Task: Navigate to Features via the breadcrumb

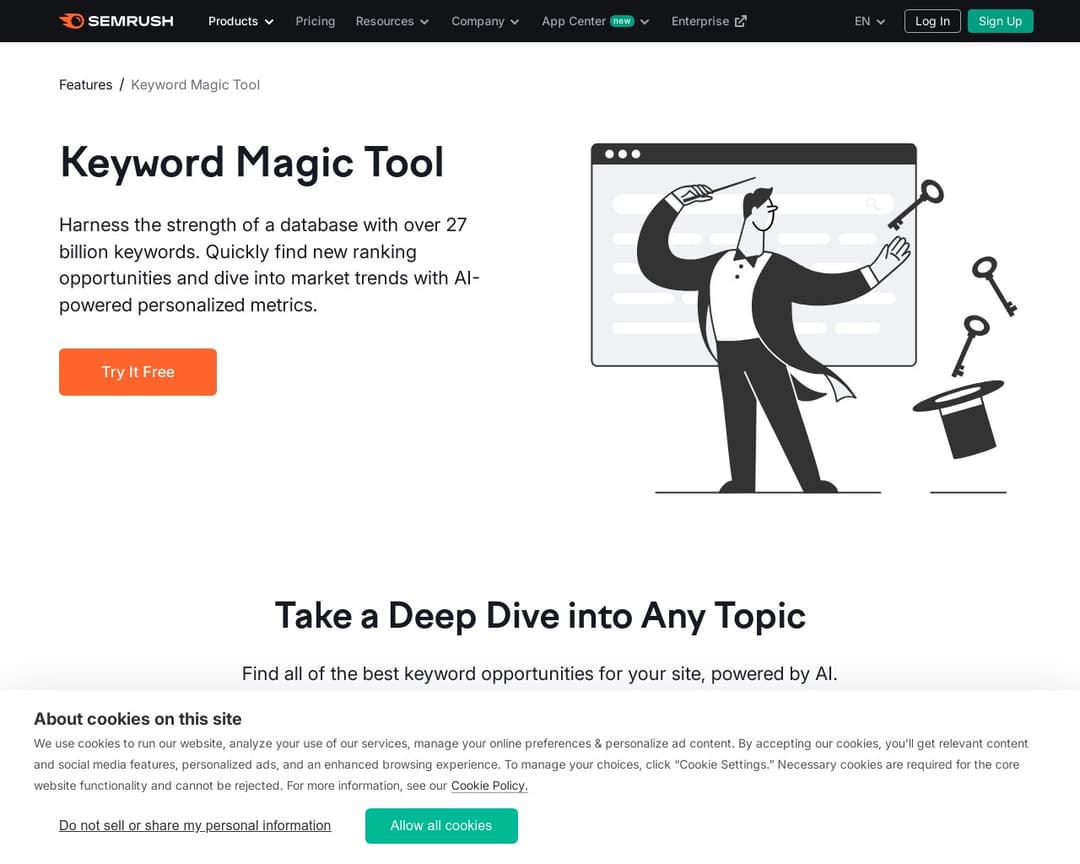Action: [85, 85]
